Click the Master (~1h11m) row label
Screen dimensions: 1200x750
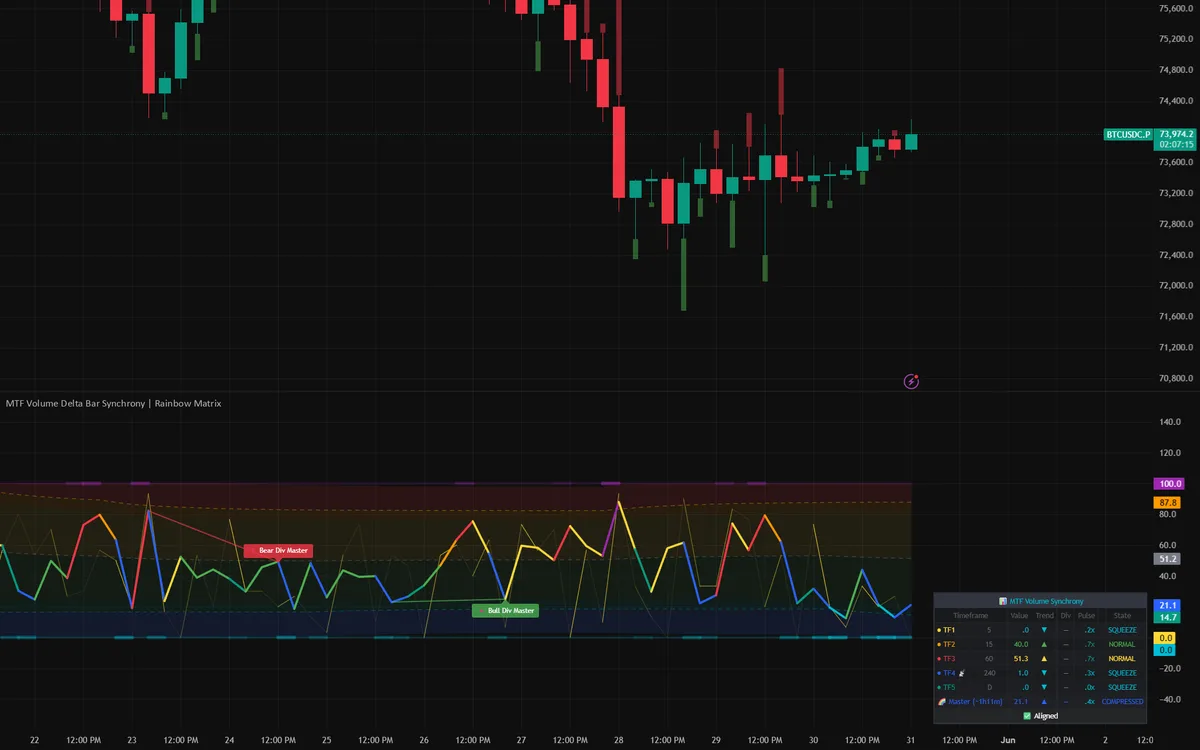coord(975,701)
